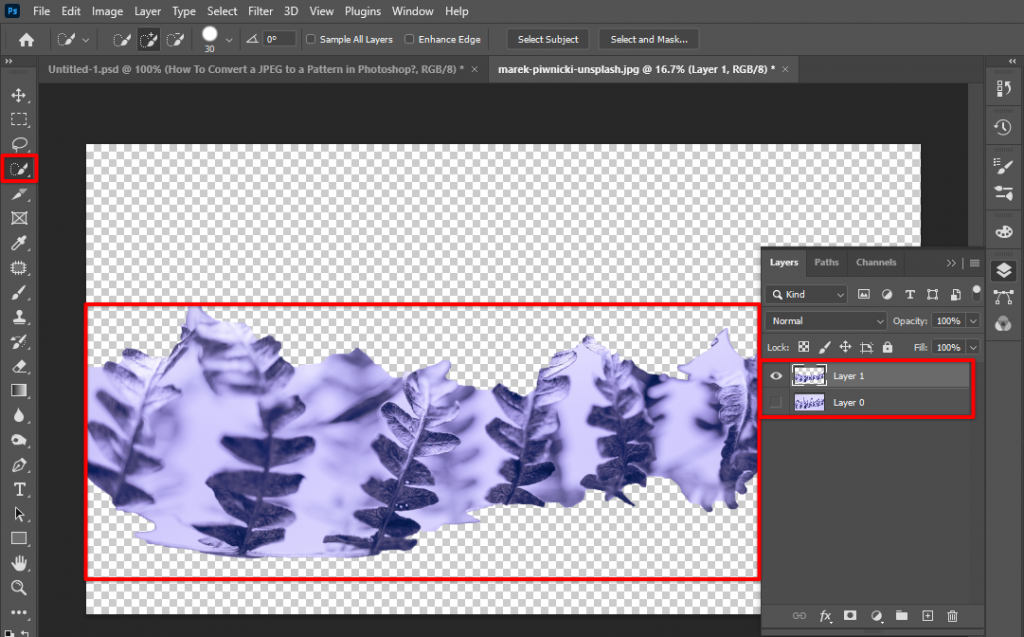The image size is (1024, 637).
Task: Open the Add layer mask icon
Action: [851, 616]
